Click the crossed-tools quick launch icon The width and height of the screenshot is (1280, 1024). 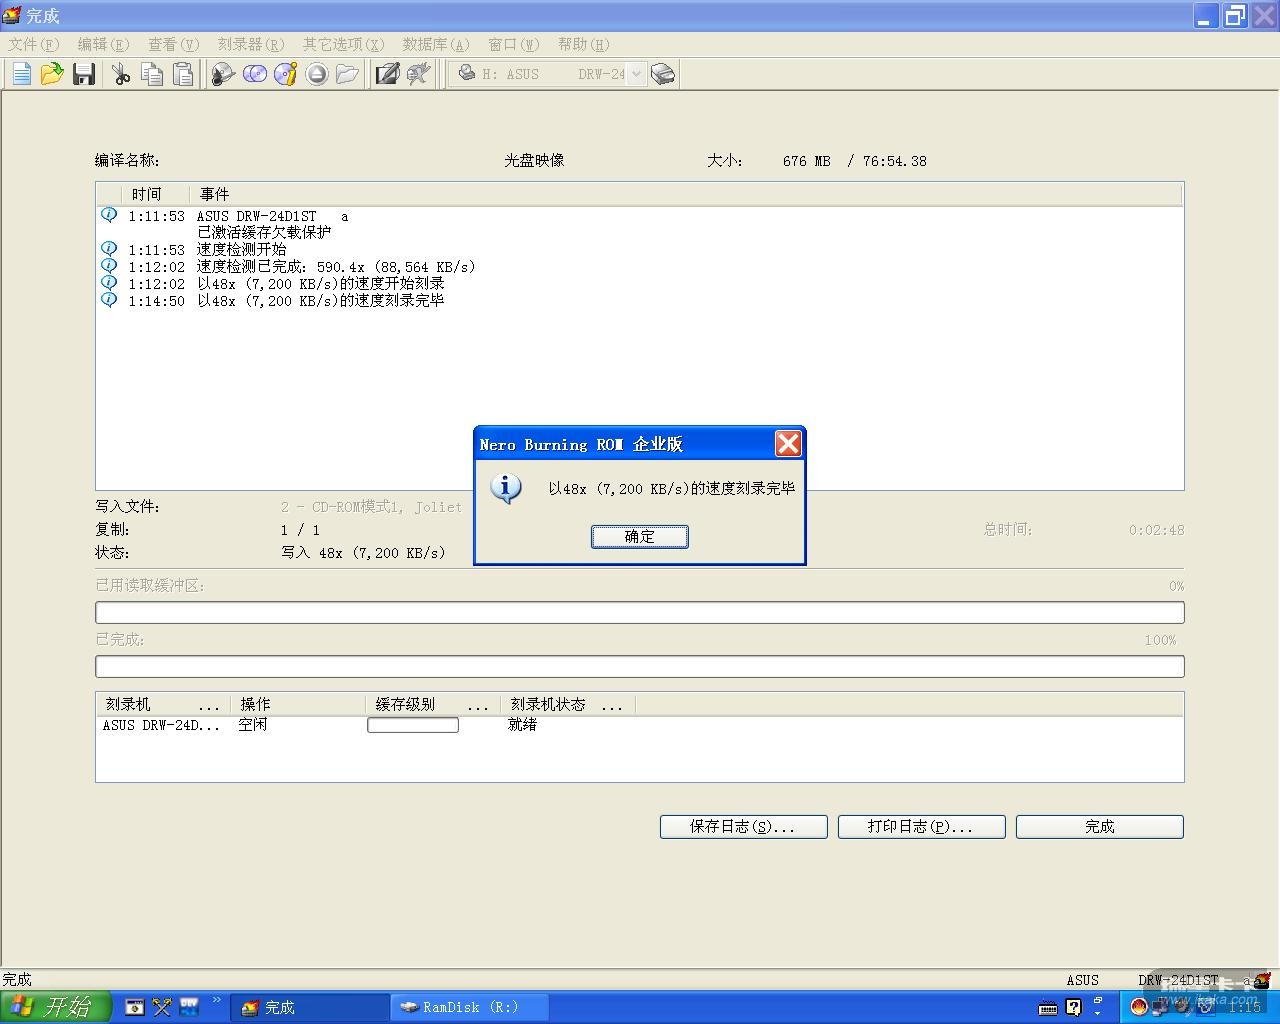point(162,1007)
